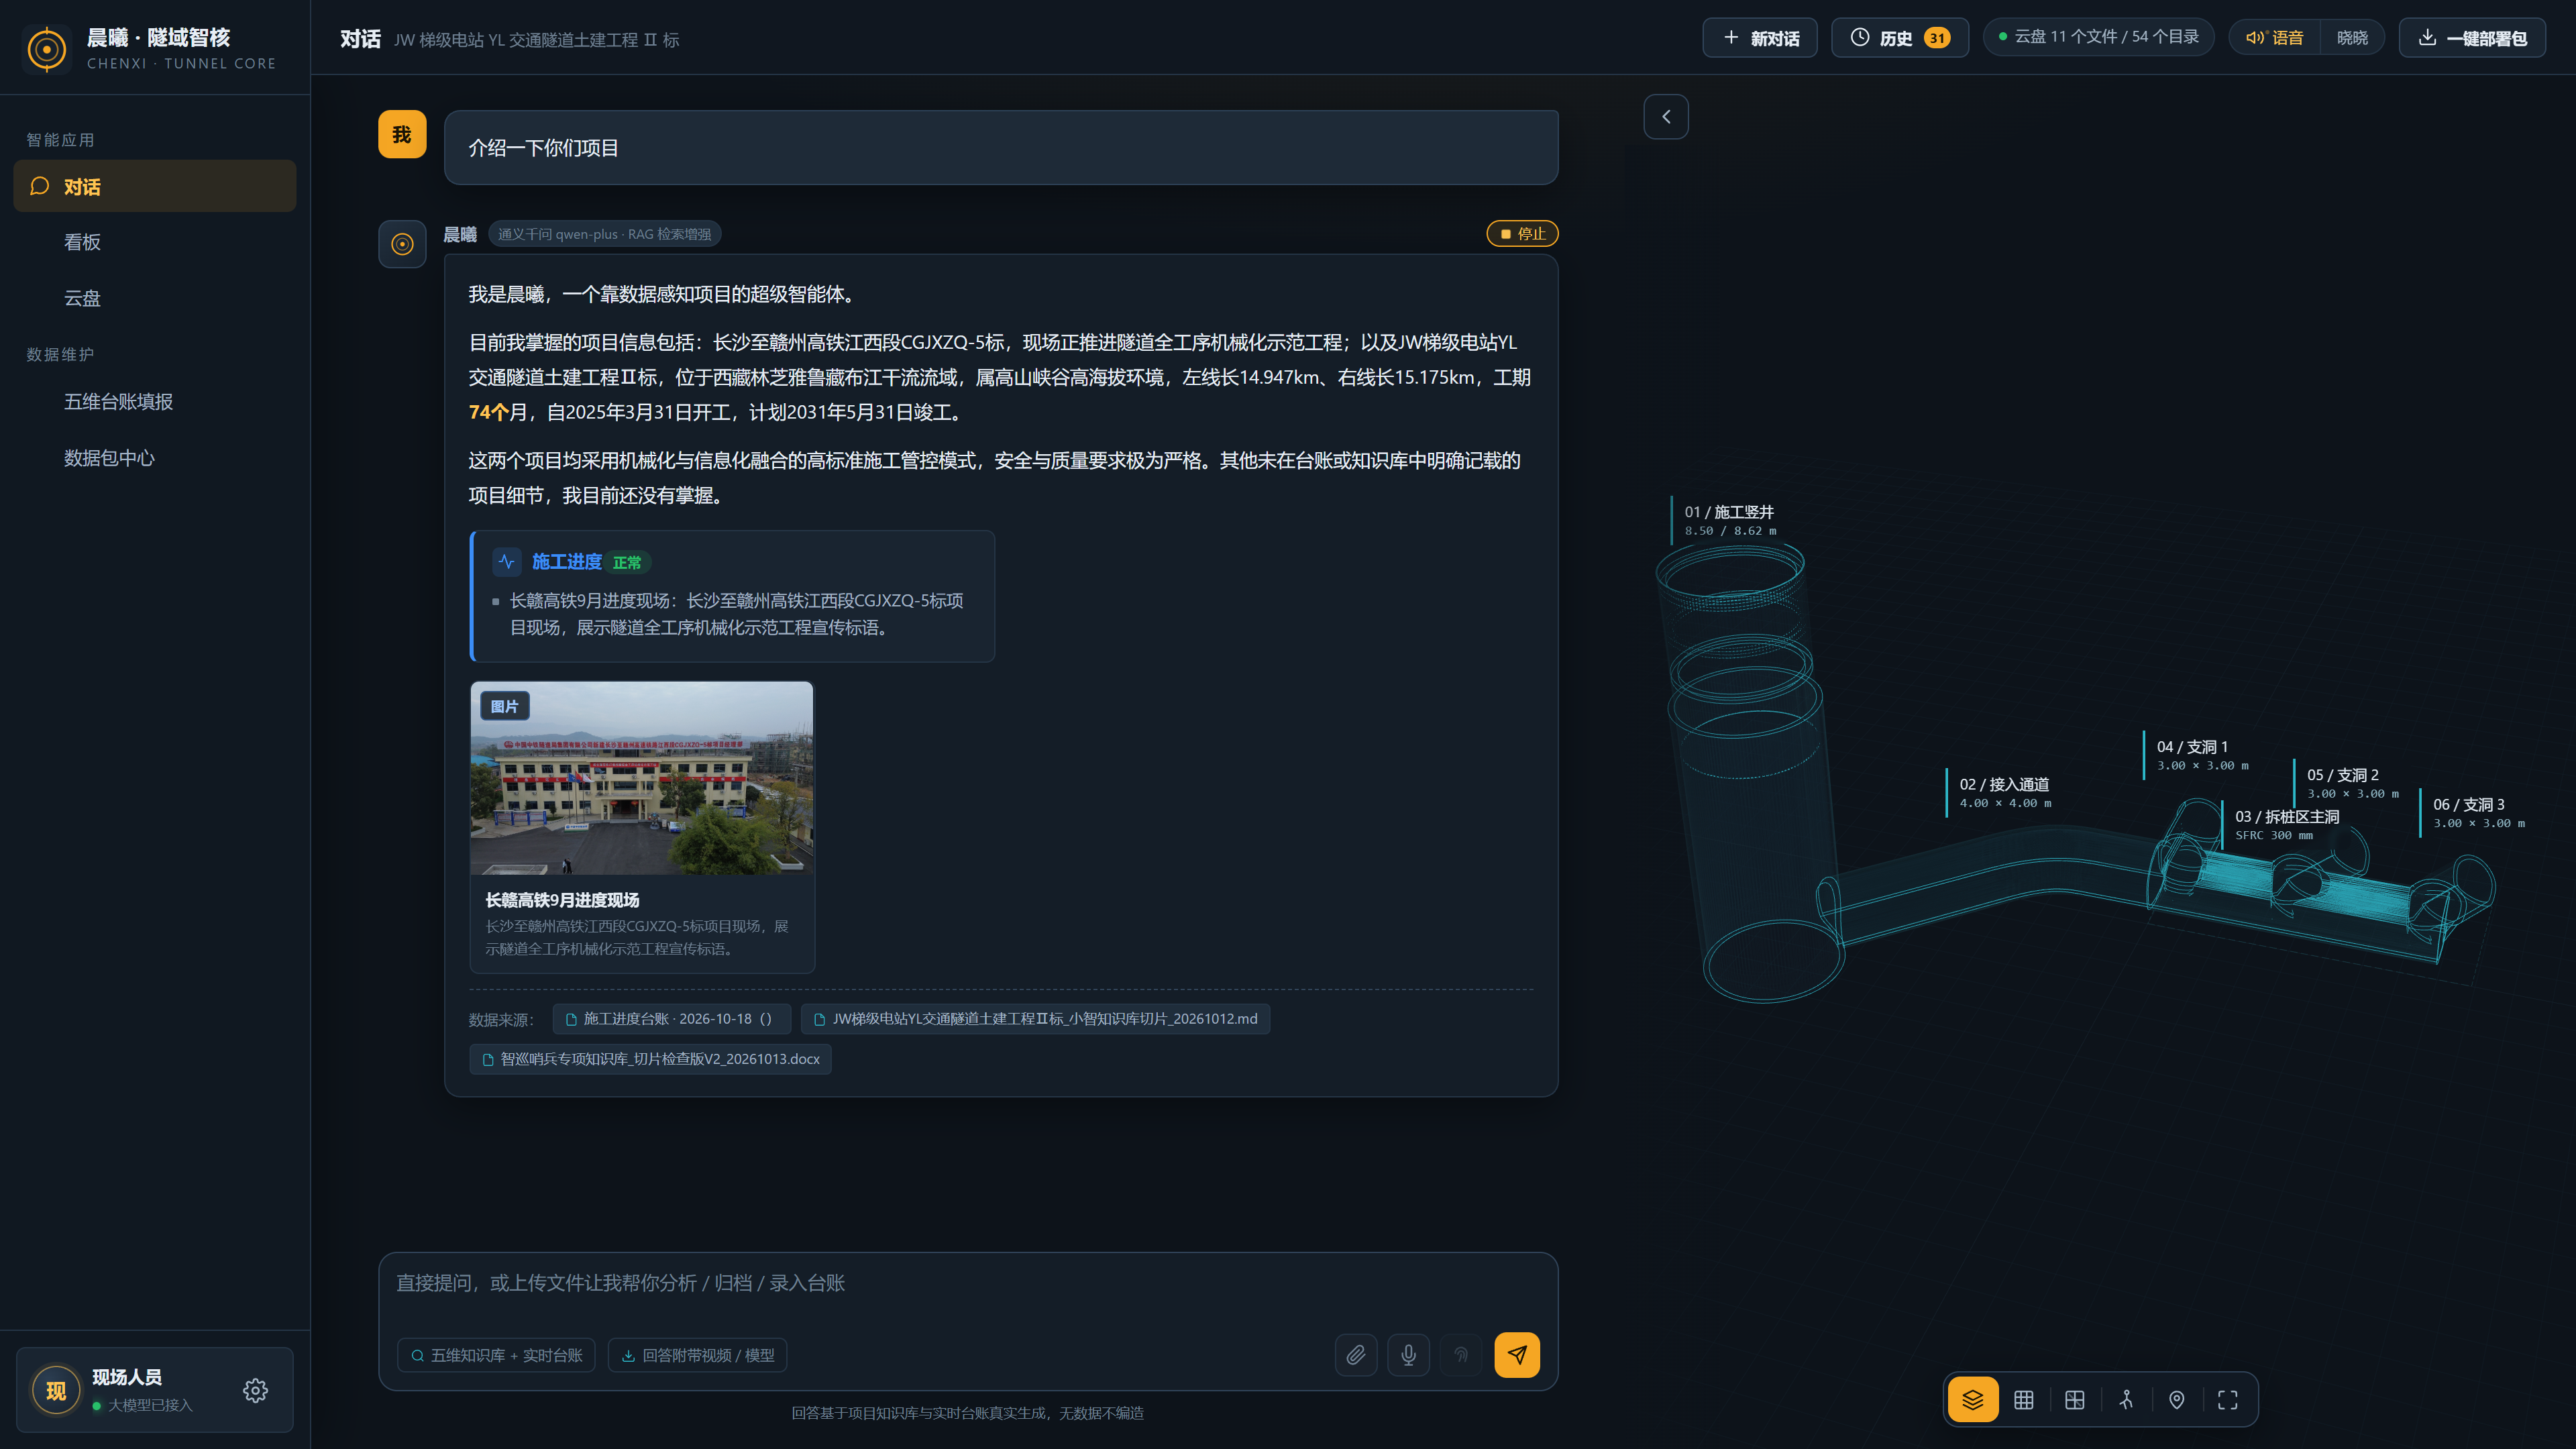Click the paperclip attach file icon

click(x=1356, y=1355)
